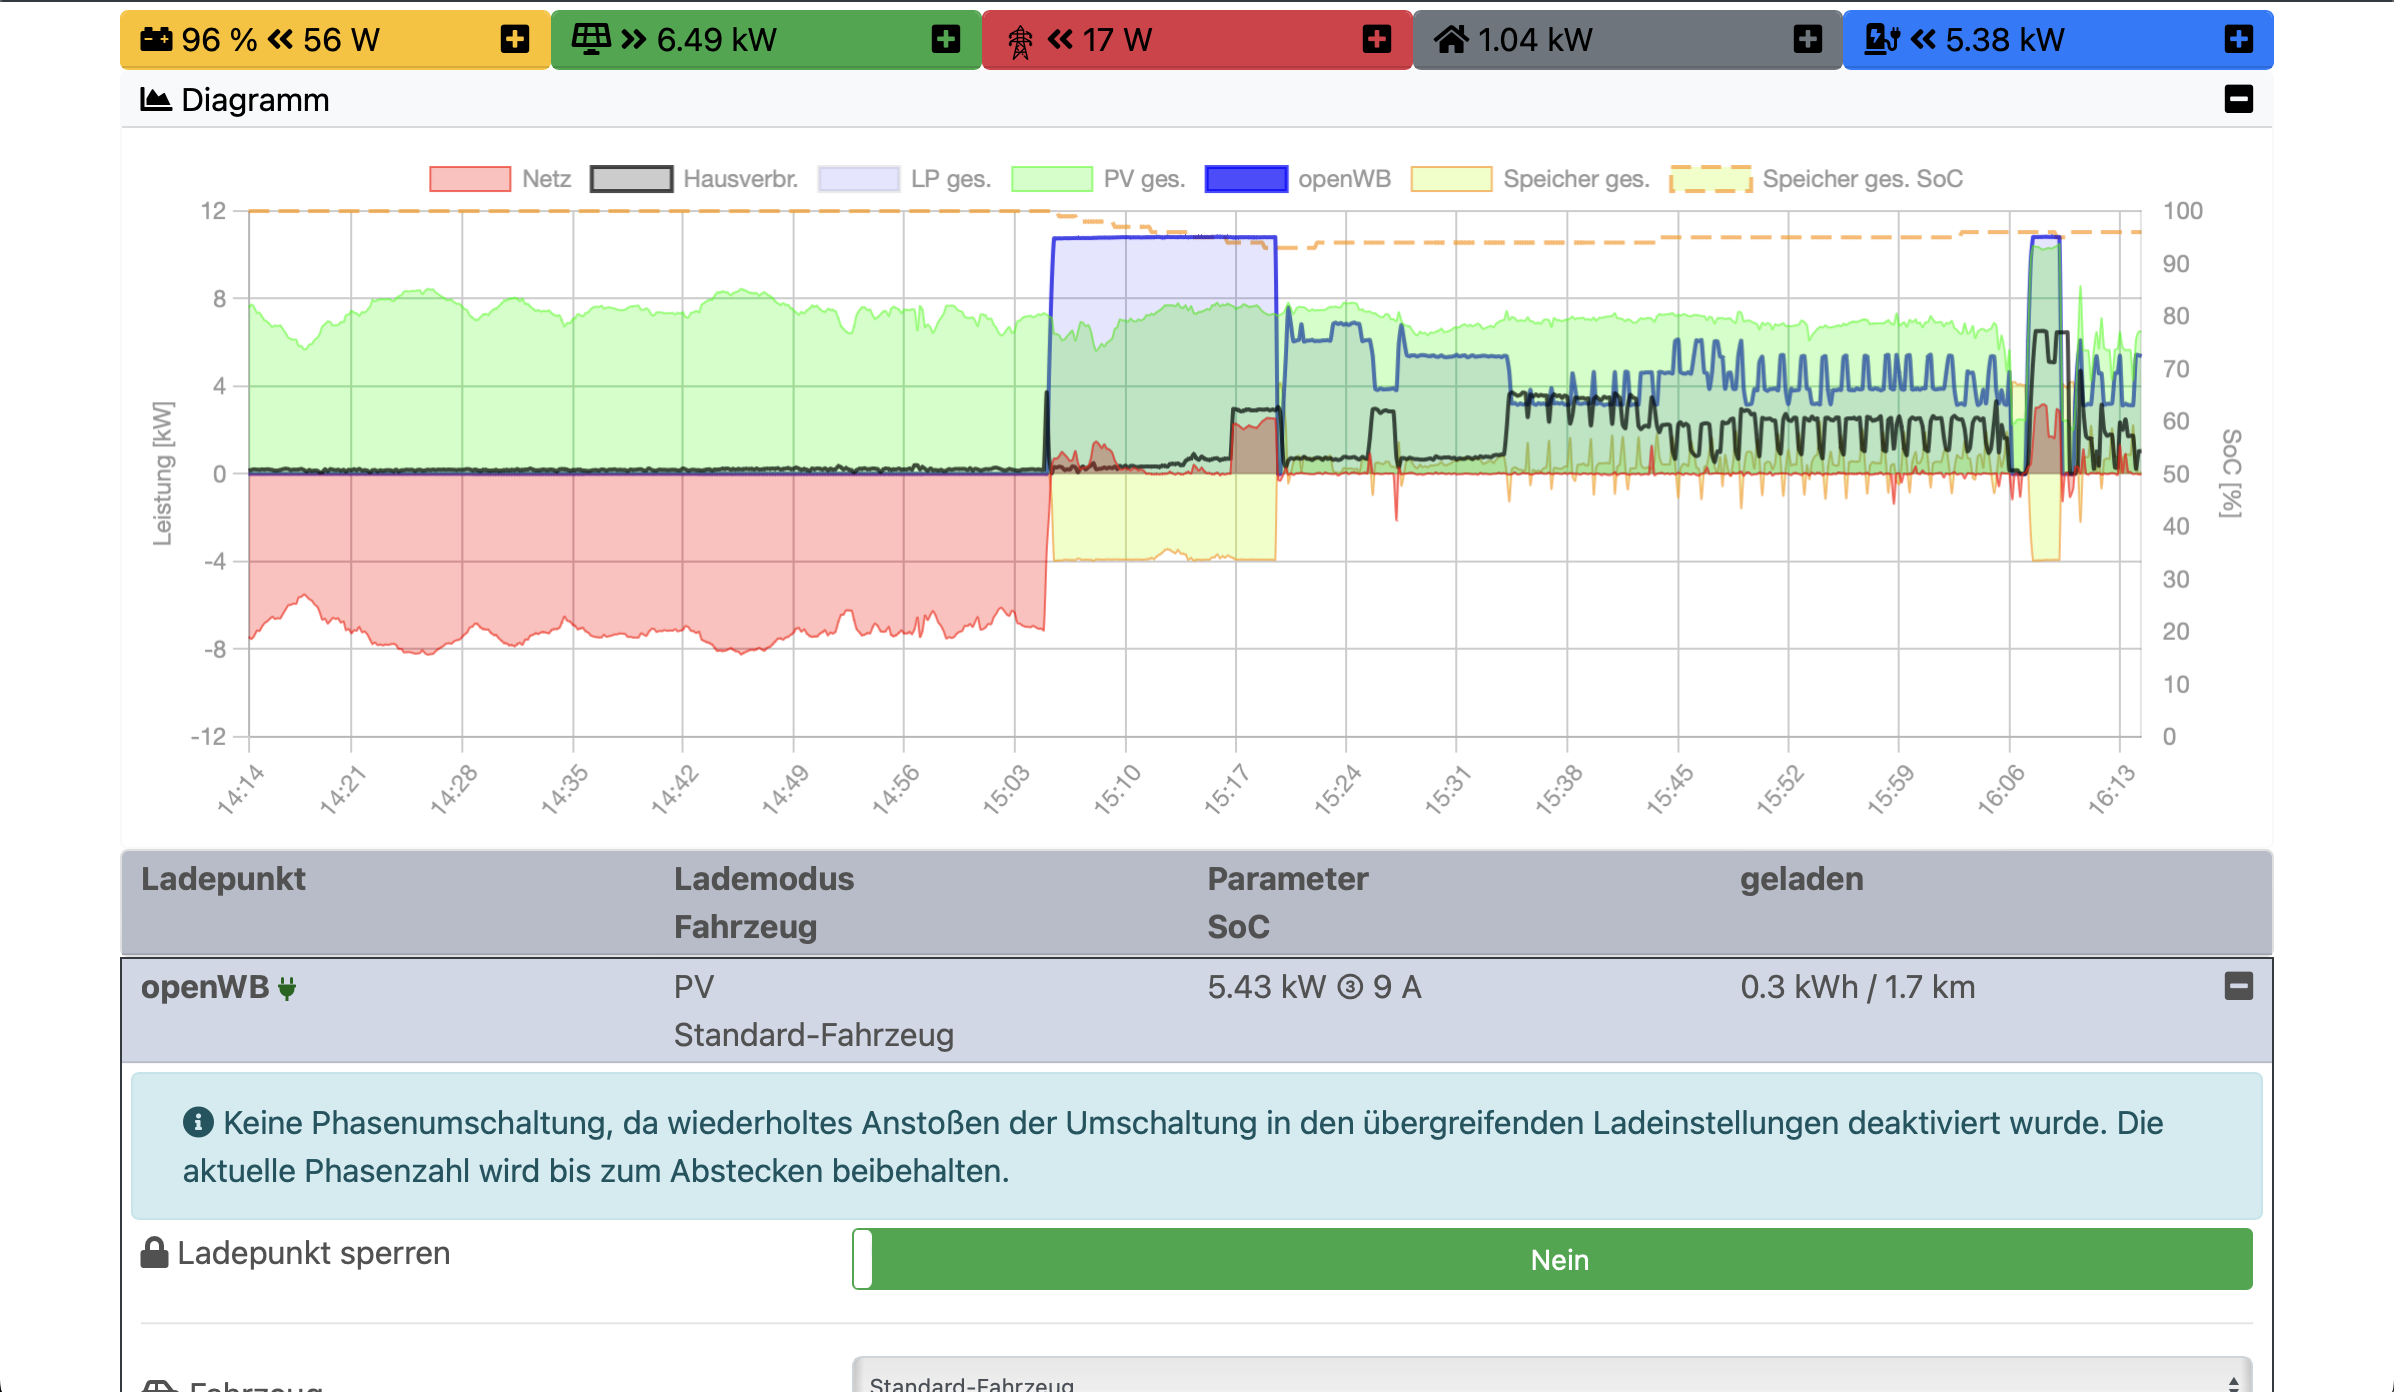Click the PV Lademodus label in openWB row
This screenshot has width=2394, height=1392.
(693, 987)
